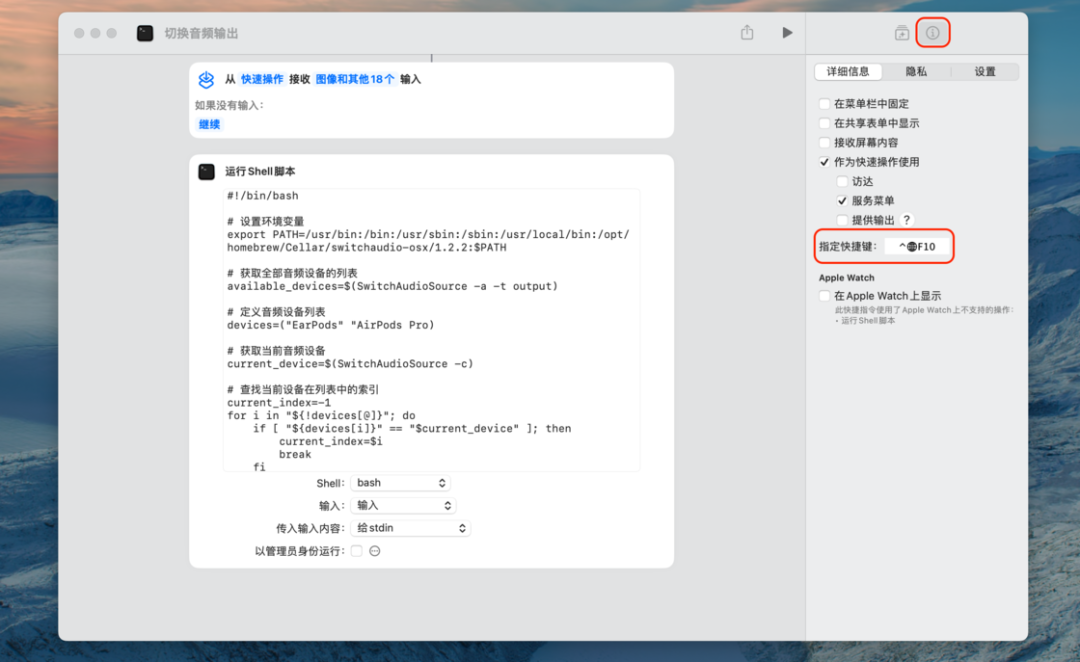Viewport: 1080px width, 662px height.
Task: Click the devices=("EarPods" "AirPods Pro") line
Action: coord(331,325)
